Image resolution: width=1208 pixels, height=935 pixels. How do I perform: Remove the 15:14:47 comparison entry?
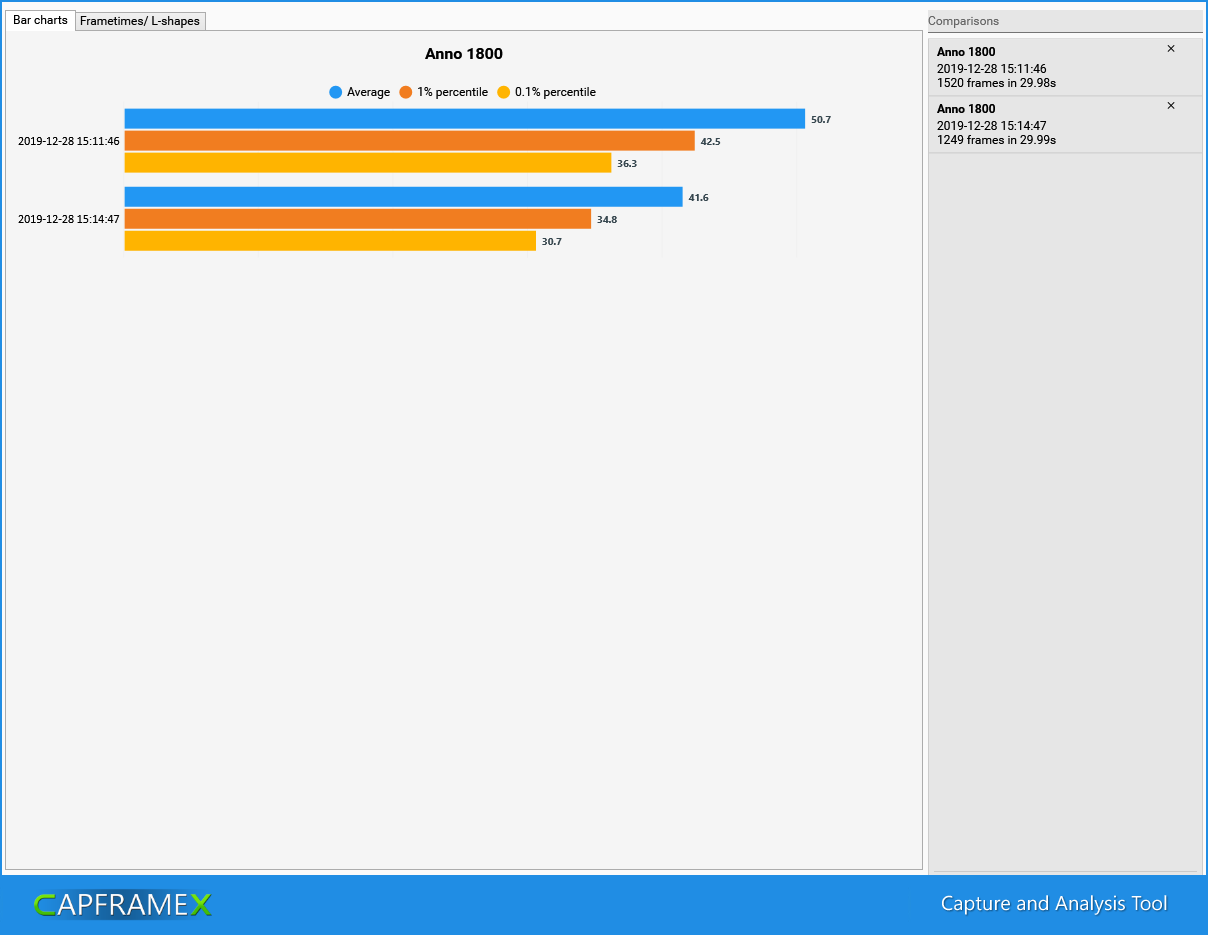(1171, 106)
